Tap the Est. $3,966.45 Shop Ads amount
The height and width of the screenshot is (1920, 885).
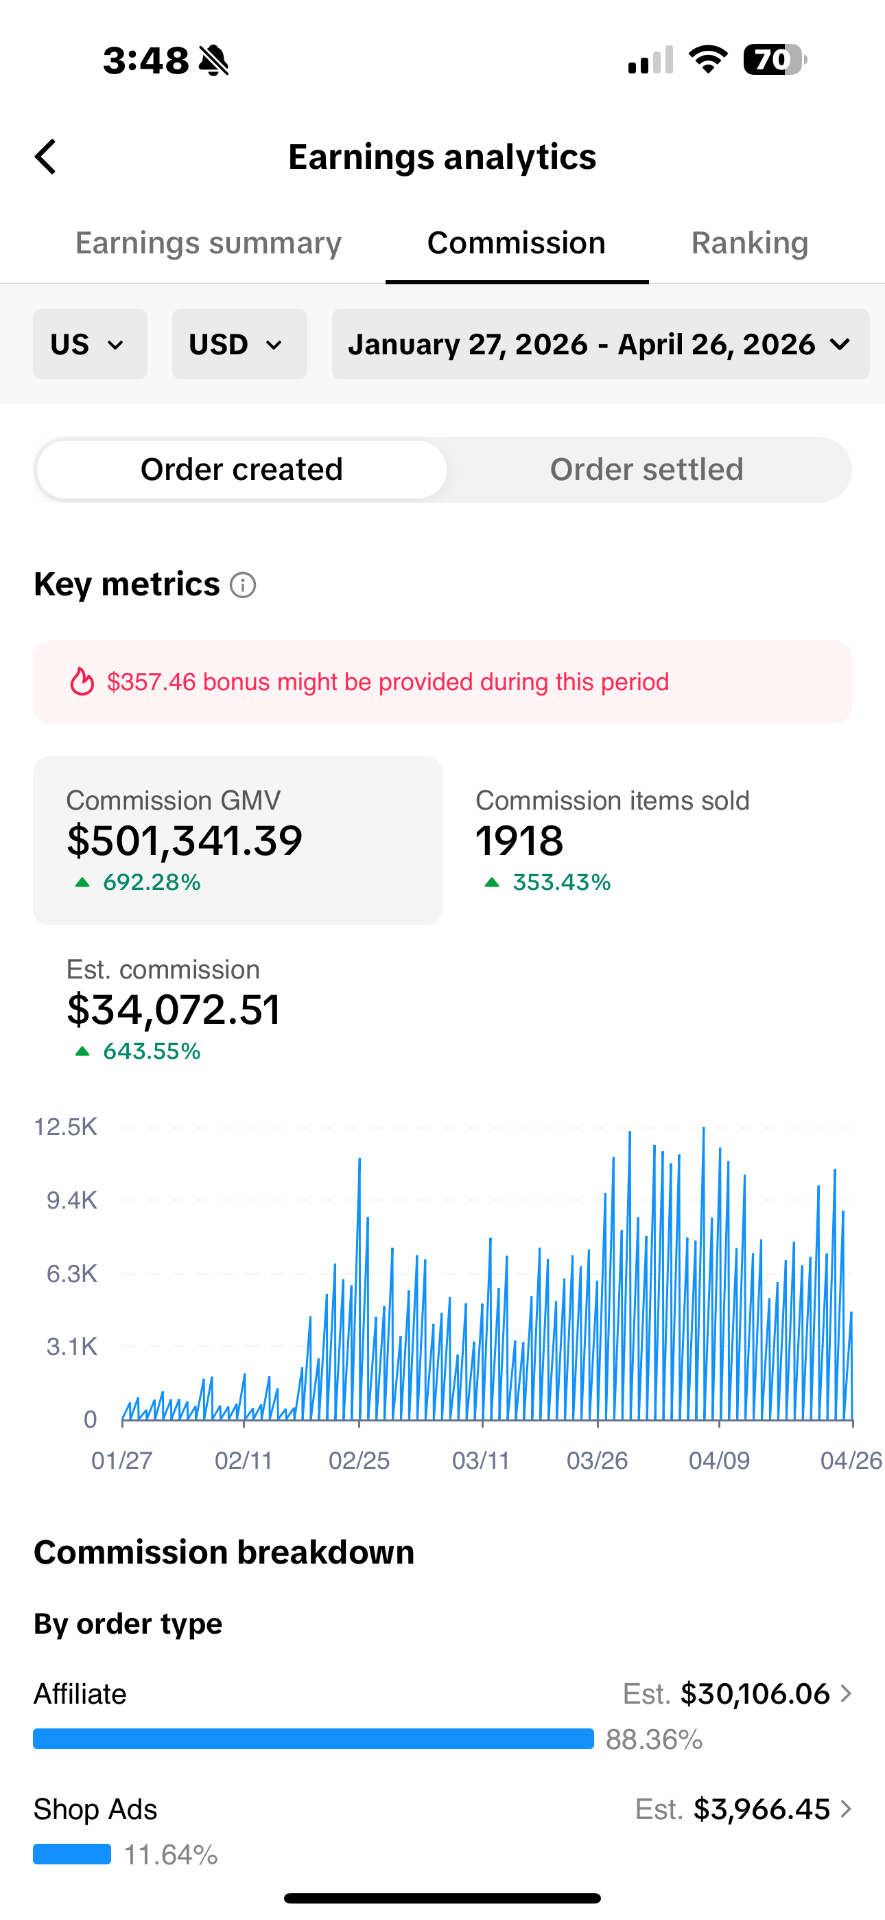733,1808
